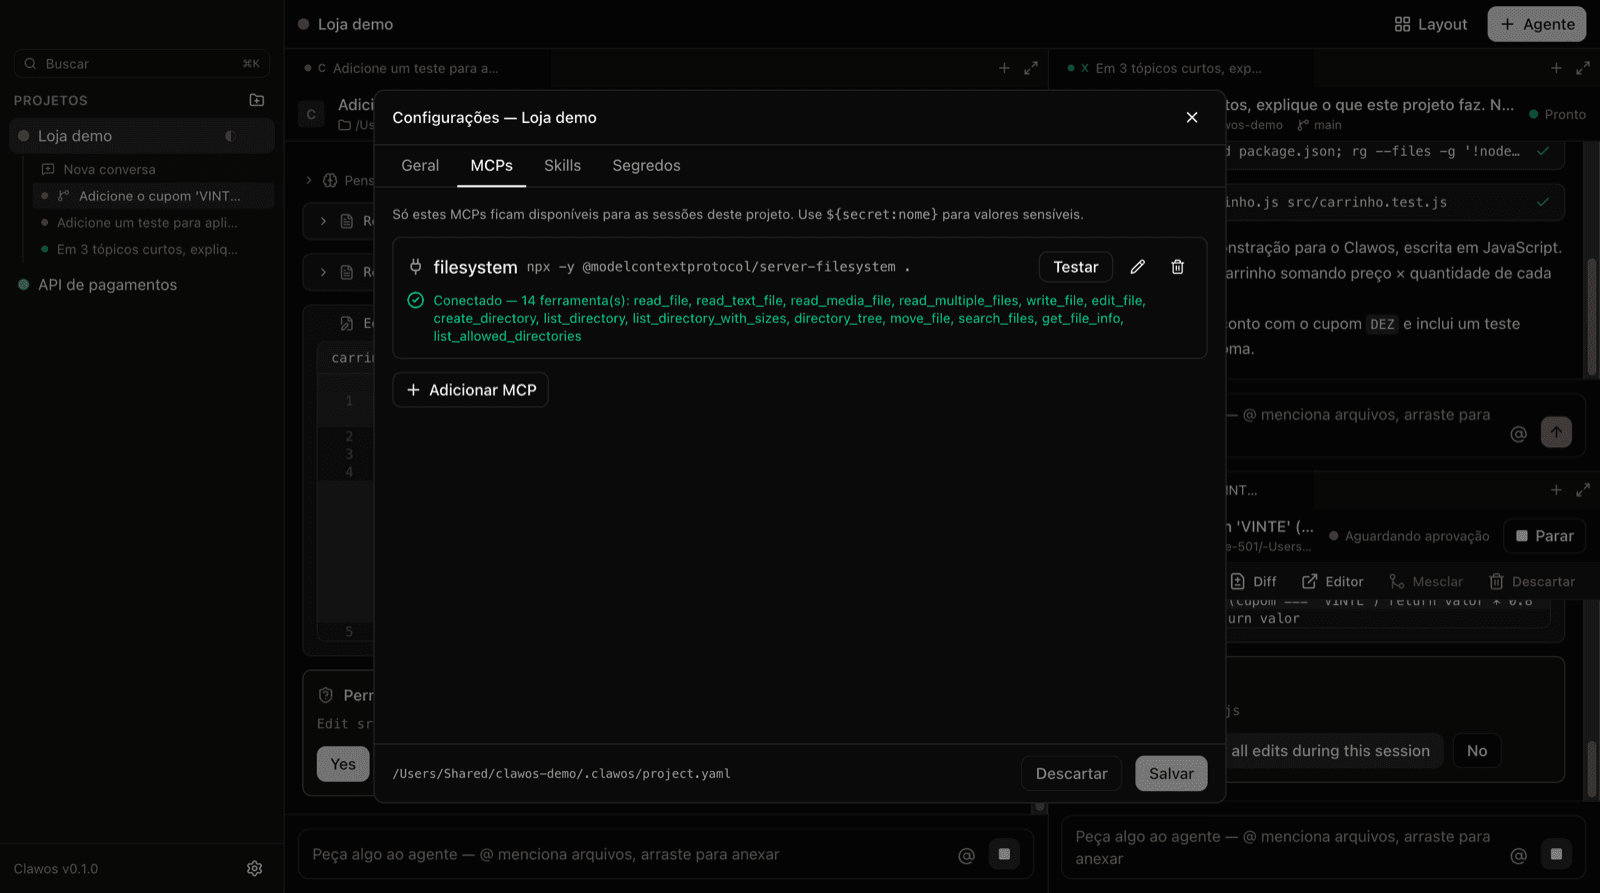Click the new project folder icon
The image size is (1600, 893).
click(x=256, y=100)
